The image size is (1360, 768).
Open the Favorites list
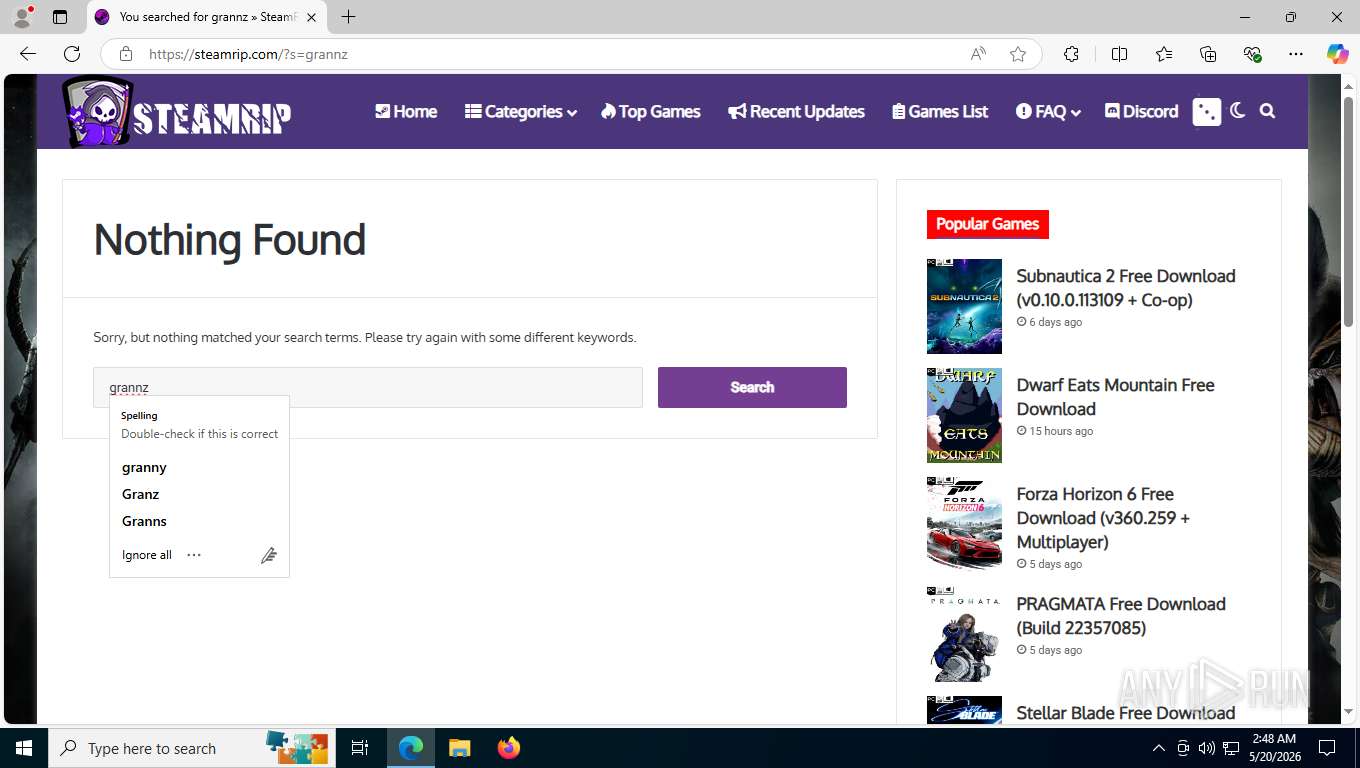point(1164,54)
